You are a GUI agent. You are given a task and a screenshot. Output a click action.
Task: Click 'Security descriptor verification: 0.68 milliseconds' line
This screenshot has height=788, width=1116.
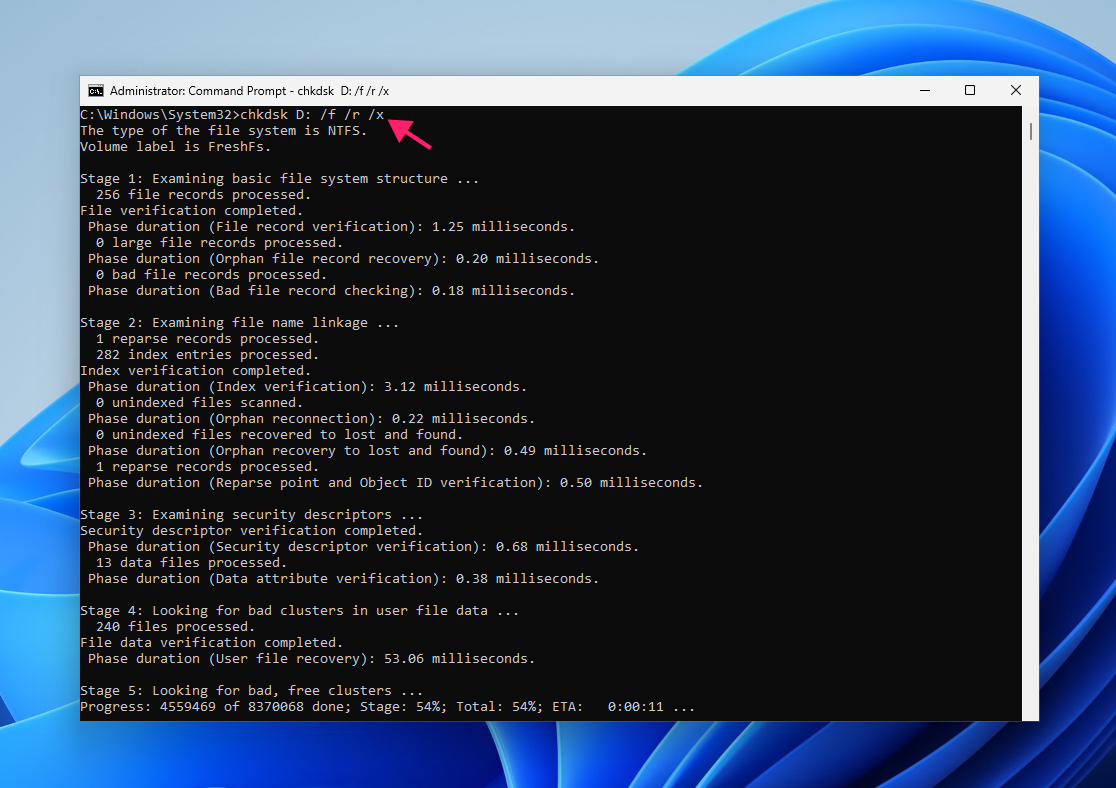coord(363,547)
